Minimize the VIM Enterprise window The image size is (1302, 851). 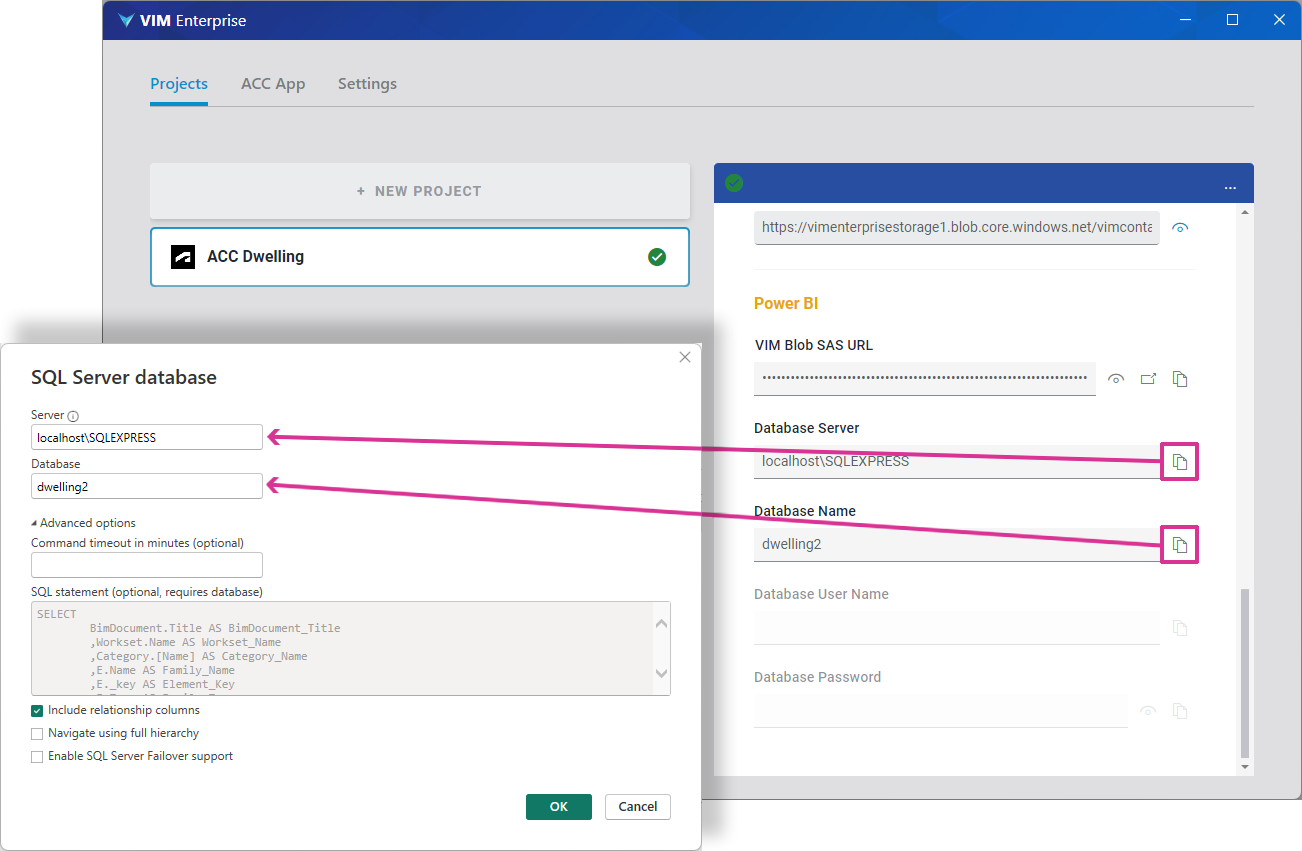point(1186,20)
